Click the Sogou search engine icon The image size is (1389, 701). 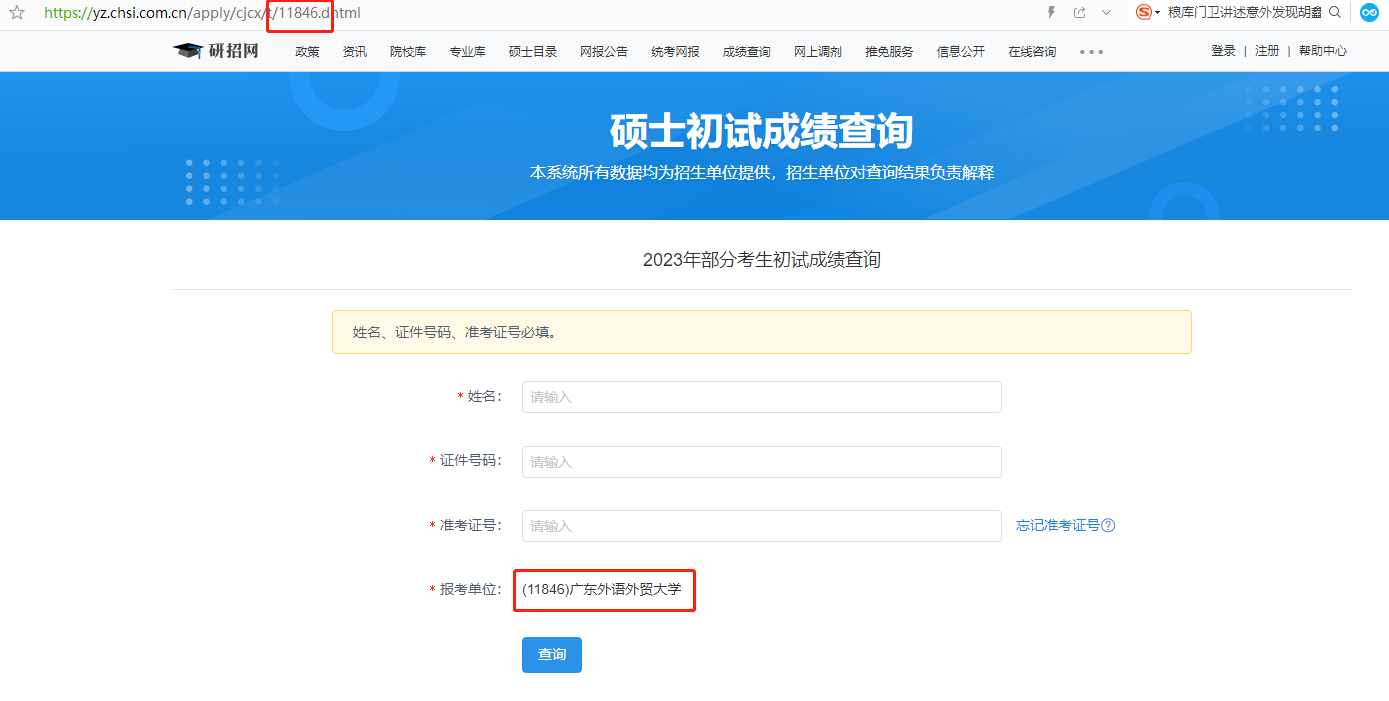[1143, 13]
